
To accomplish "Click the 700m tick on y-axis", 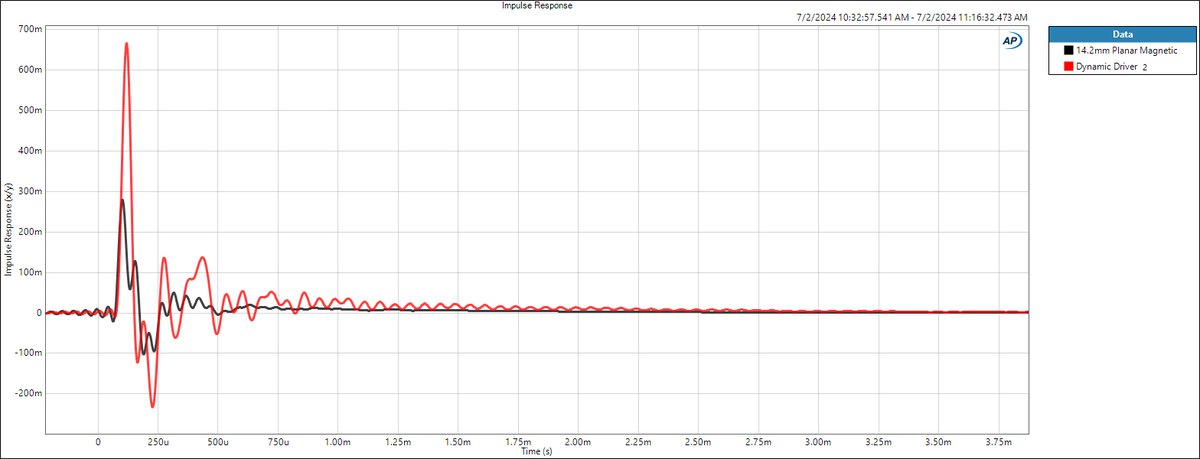I will [29, 29].
